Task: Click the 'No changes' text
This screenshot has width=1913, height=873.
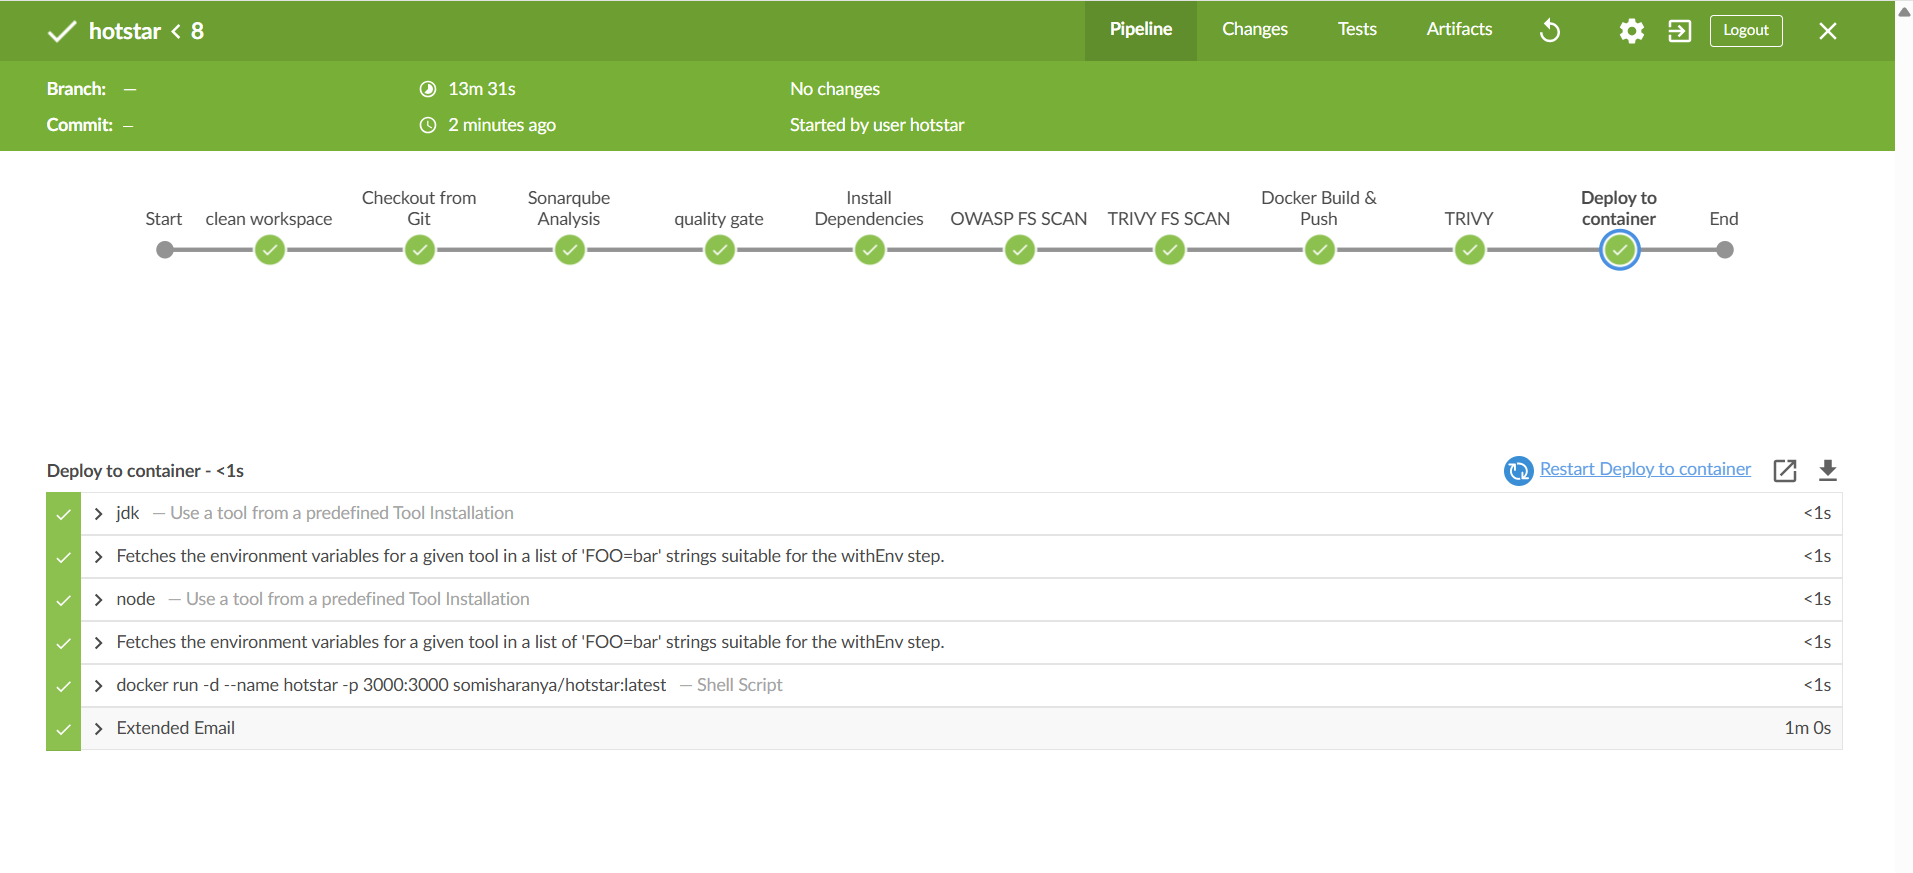Action: pos(835,89)
